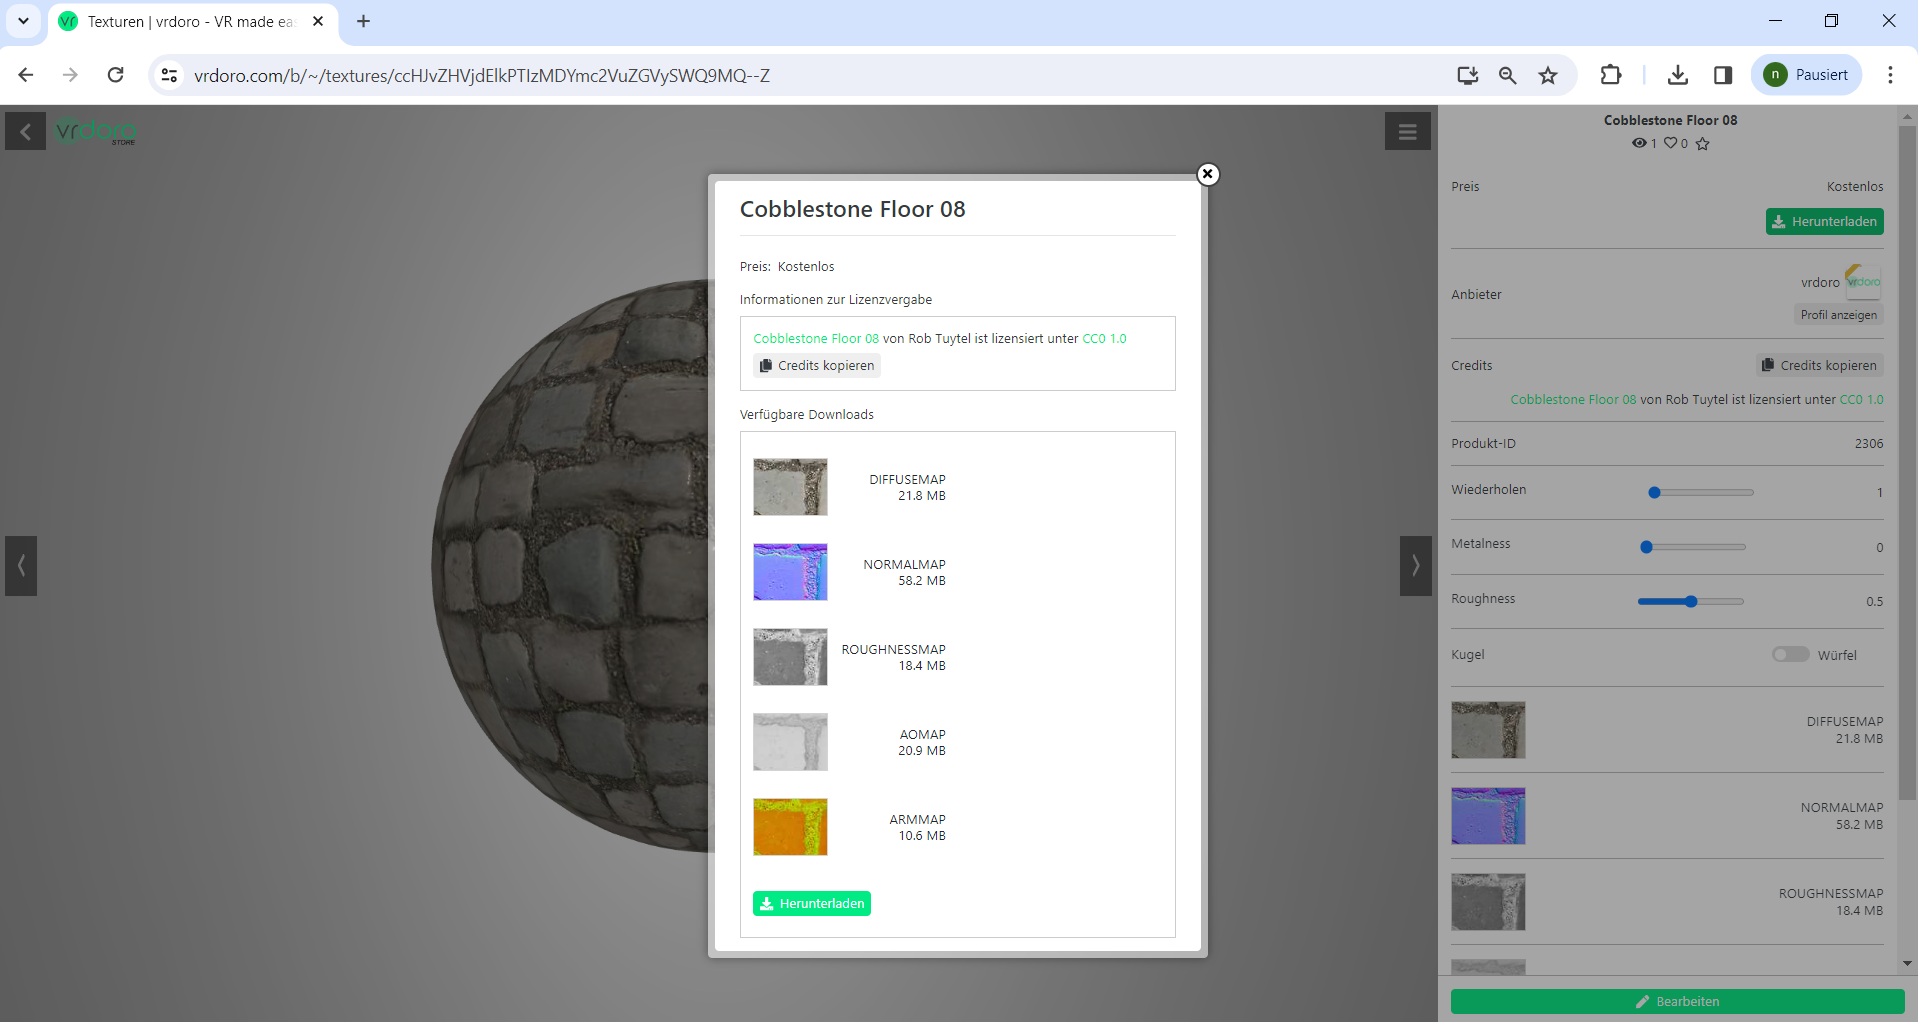Screen dimensions: 1918x1022
Task: Open CC0 1.0 license link in dialog
Action: [x=1104, y=339]
